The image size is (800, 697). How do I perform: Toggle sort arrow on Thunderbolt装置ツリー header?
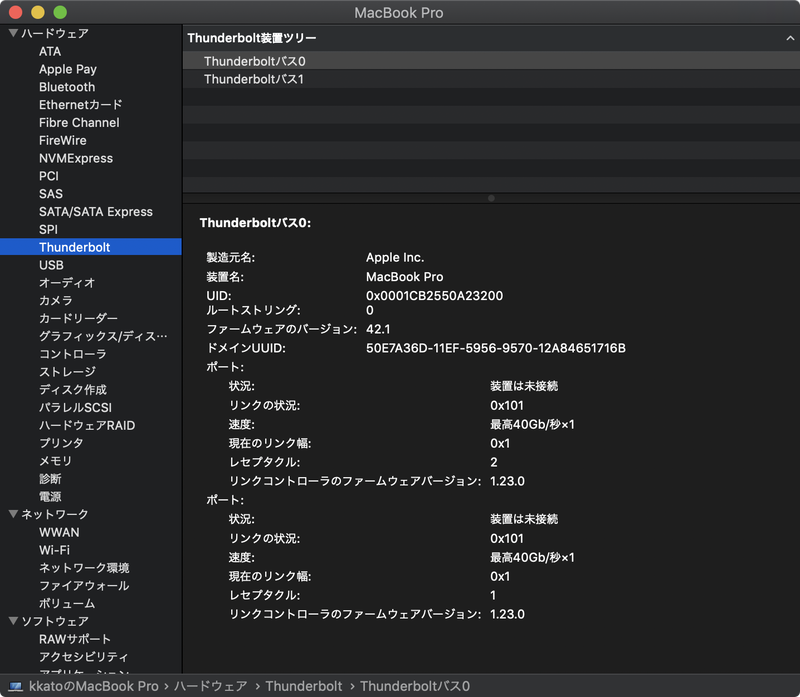click(x=790, y=38)
